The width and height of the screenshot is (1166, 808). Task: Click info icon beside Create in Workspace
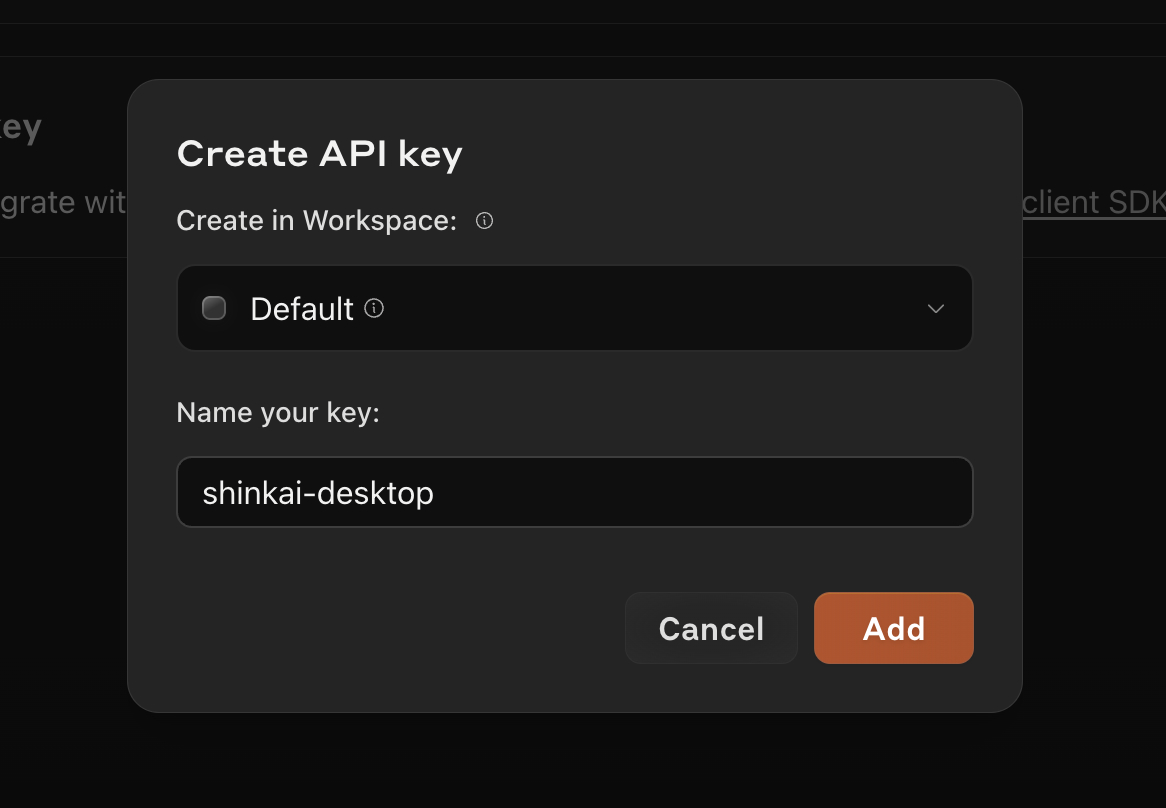[x=484, y=221]
